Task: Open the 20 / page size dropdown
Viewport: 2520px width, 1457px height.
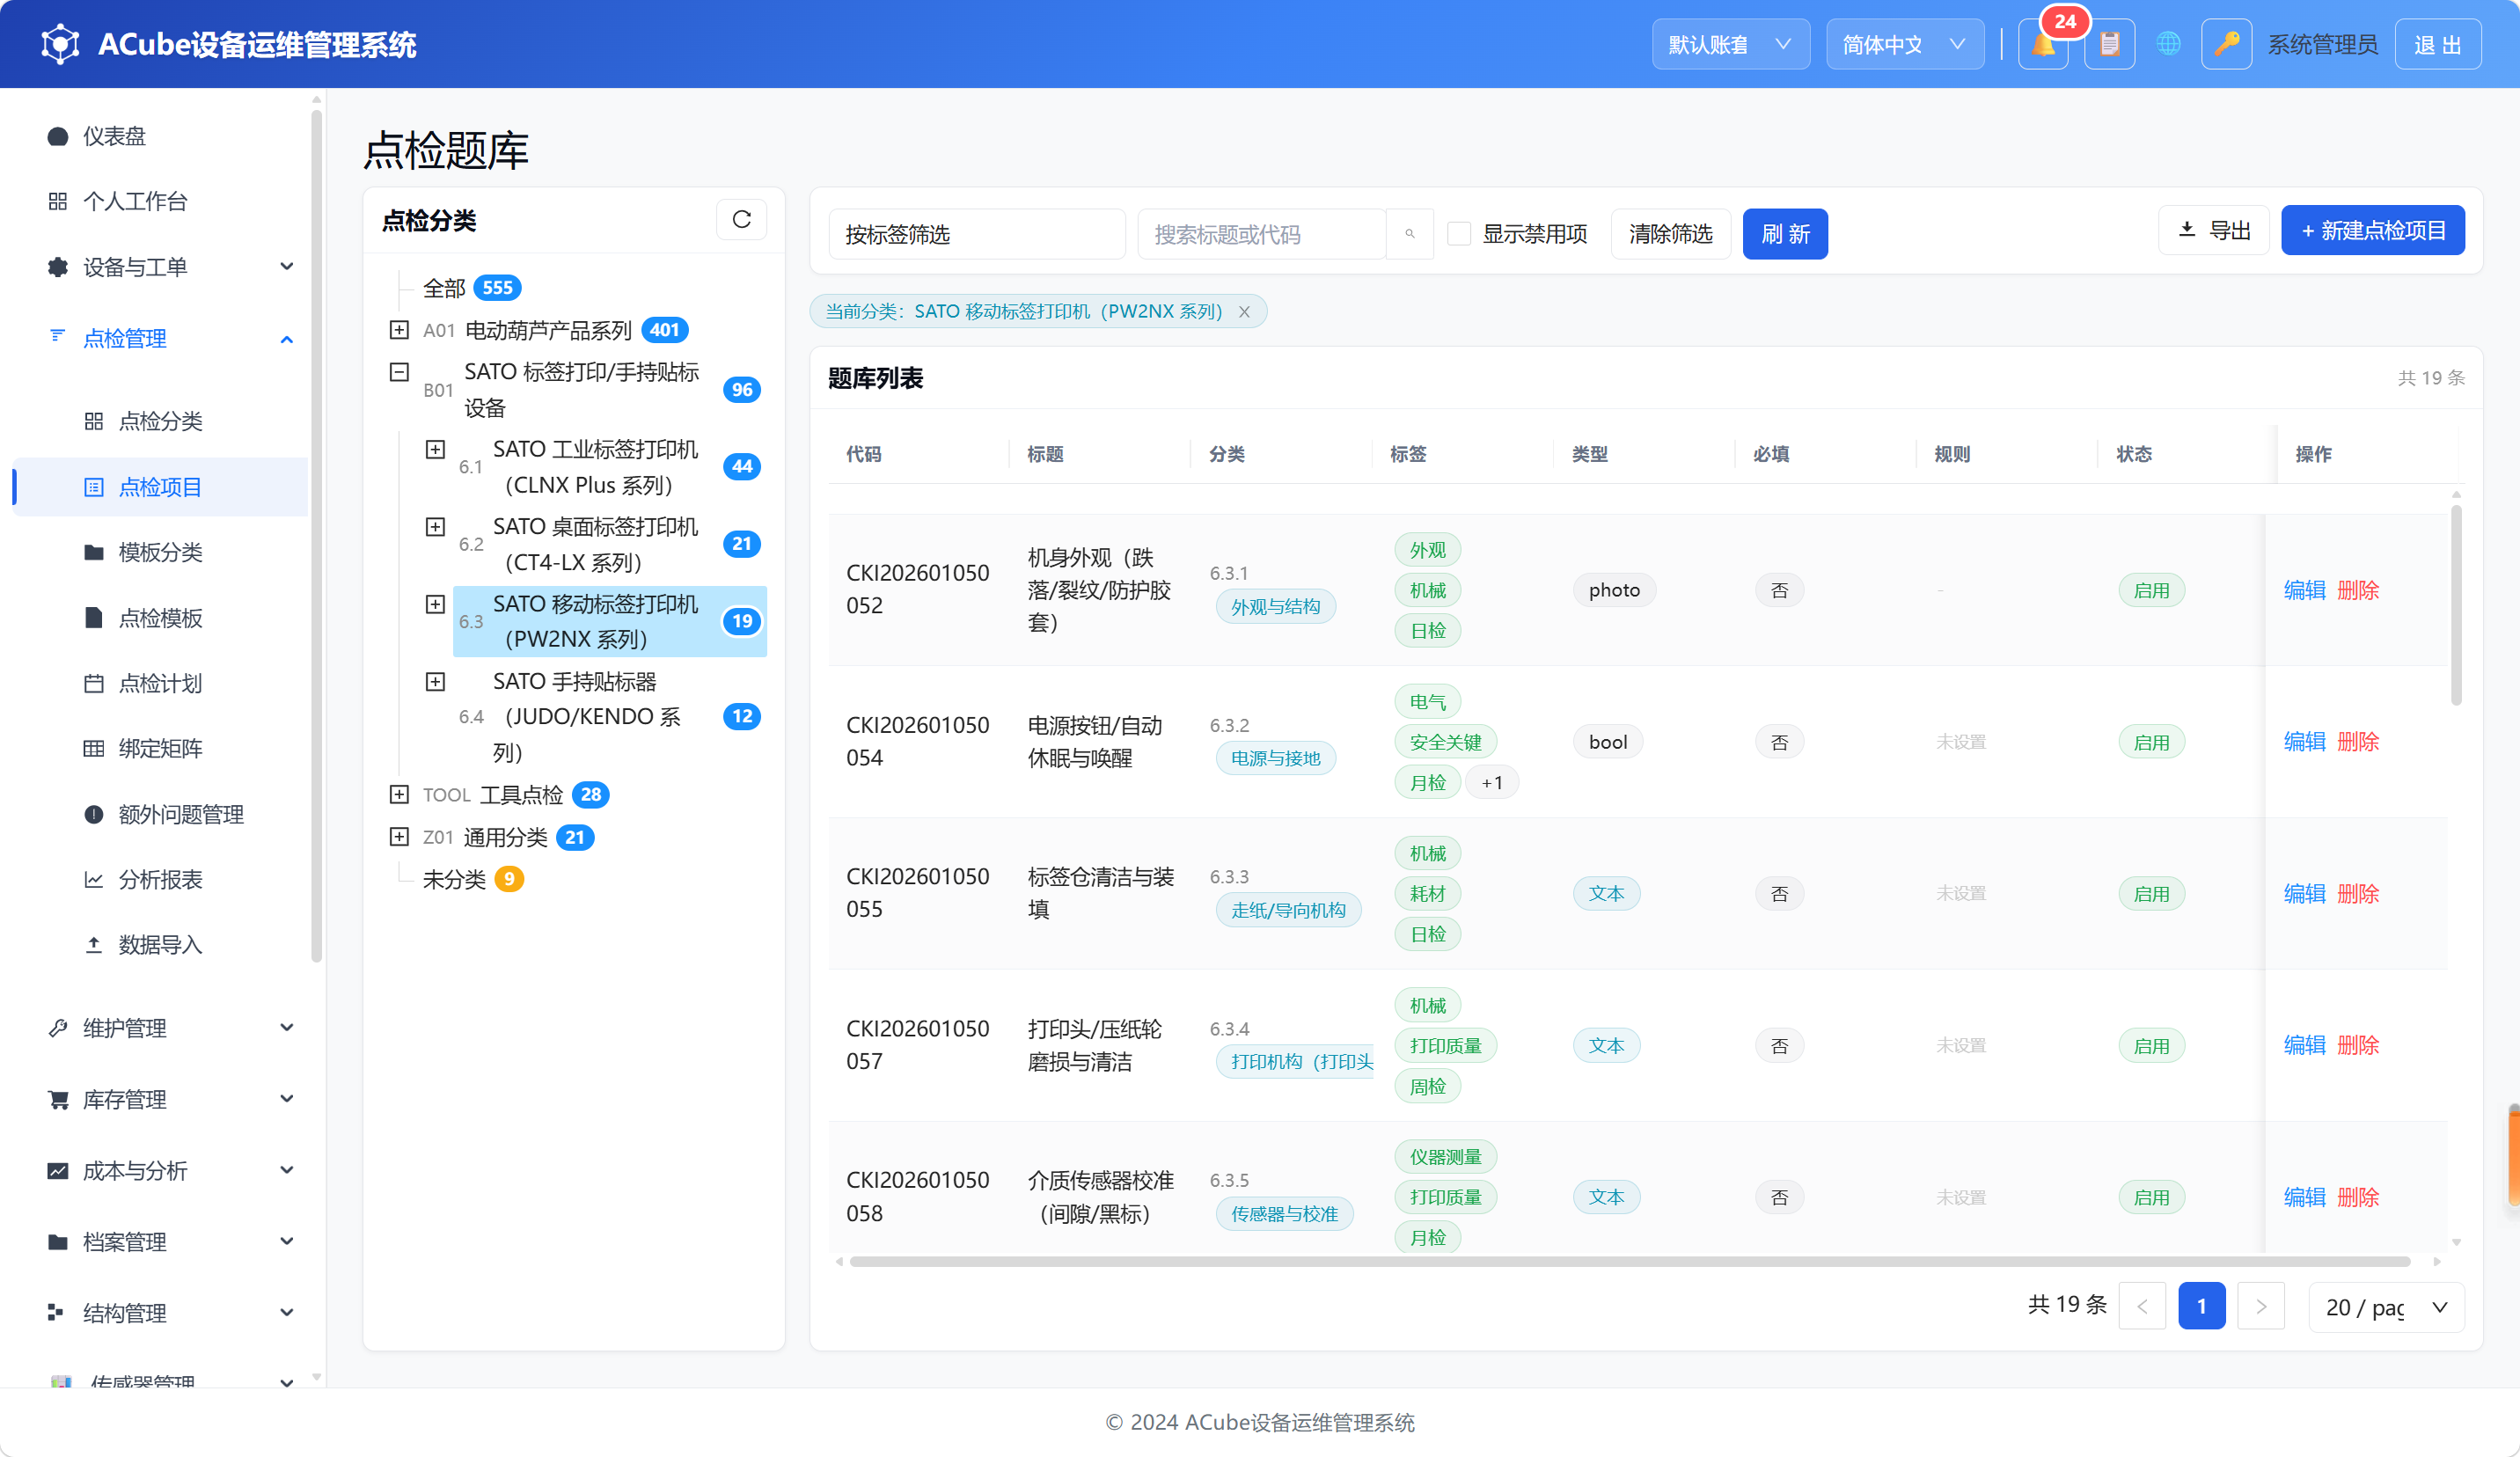Action: (x=2385, y=1307)
